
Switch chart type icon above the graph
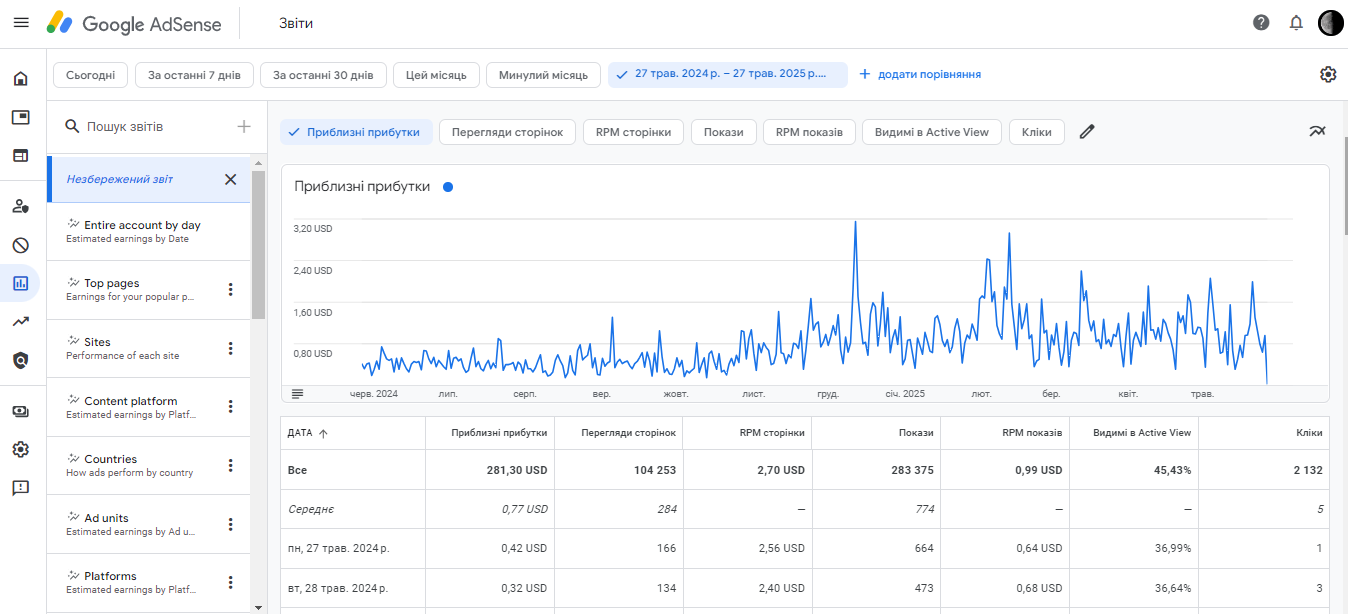tap(1318, 131)
